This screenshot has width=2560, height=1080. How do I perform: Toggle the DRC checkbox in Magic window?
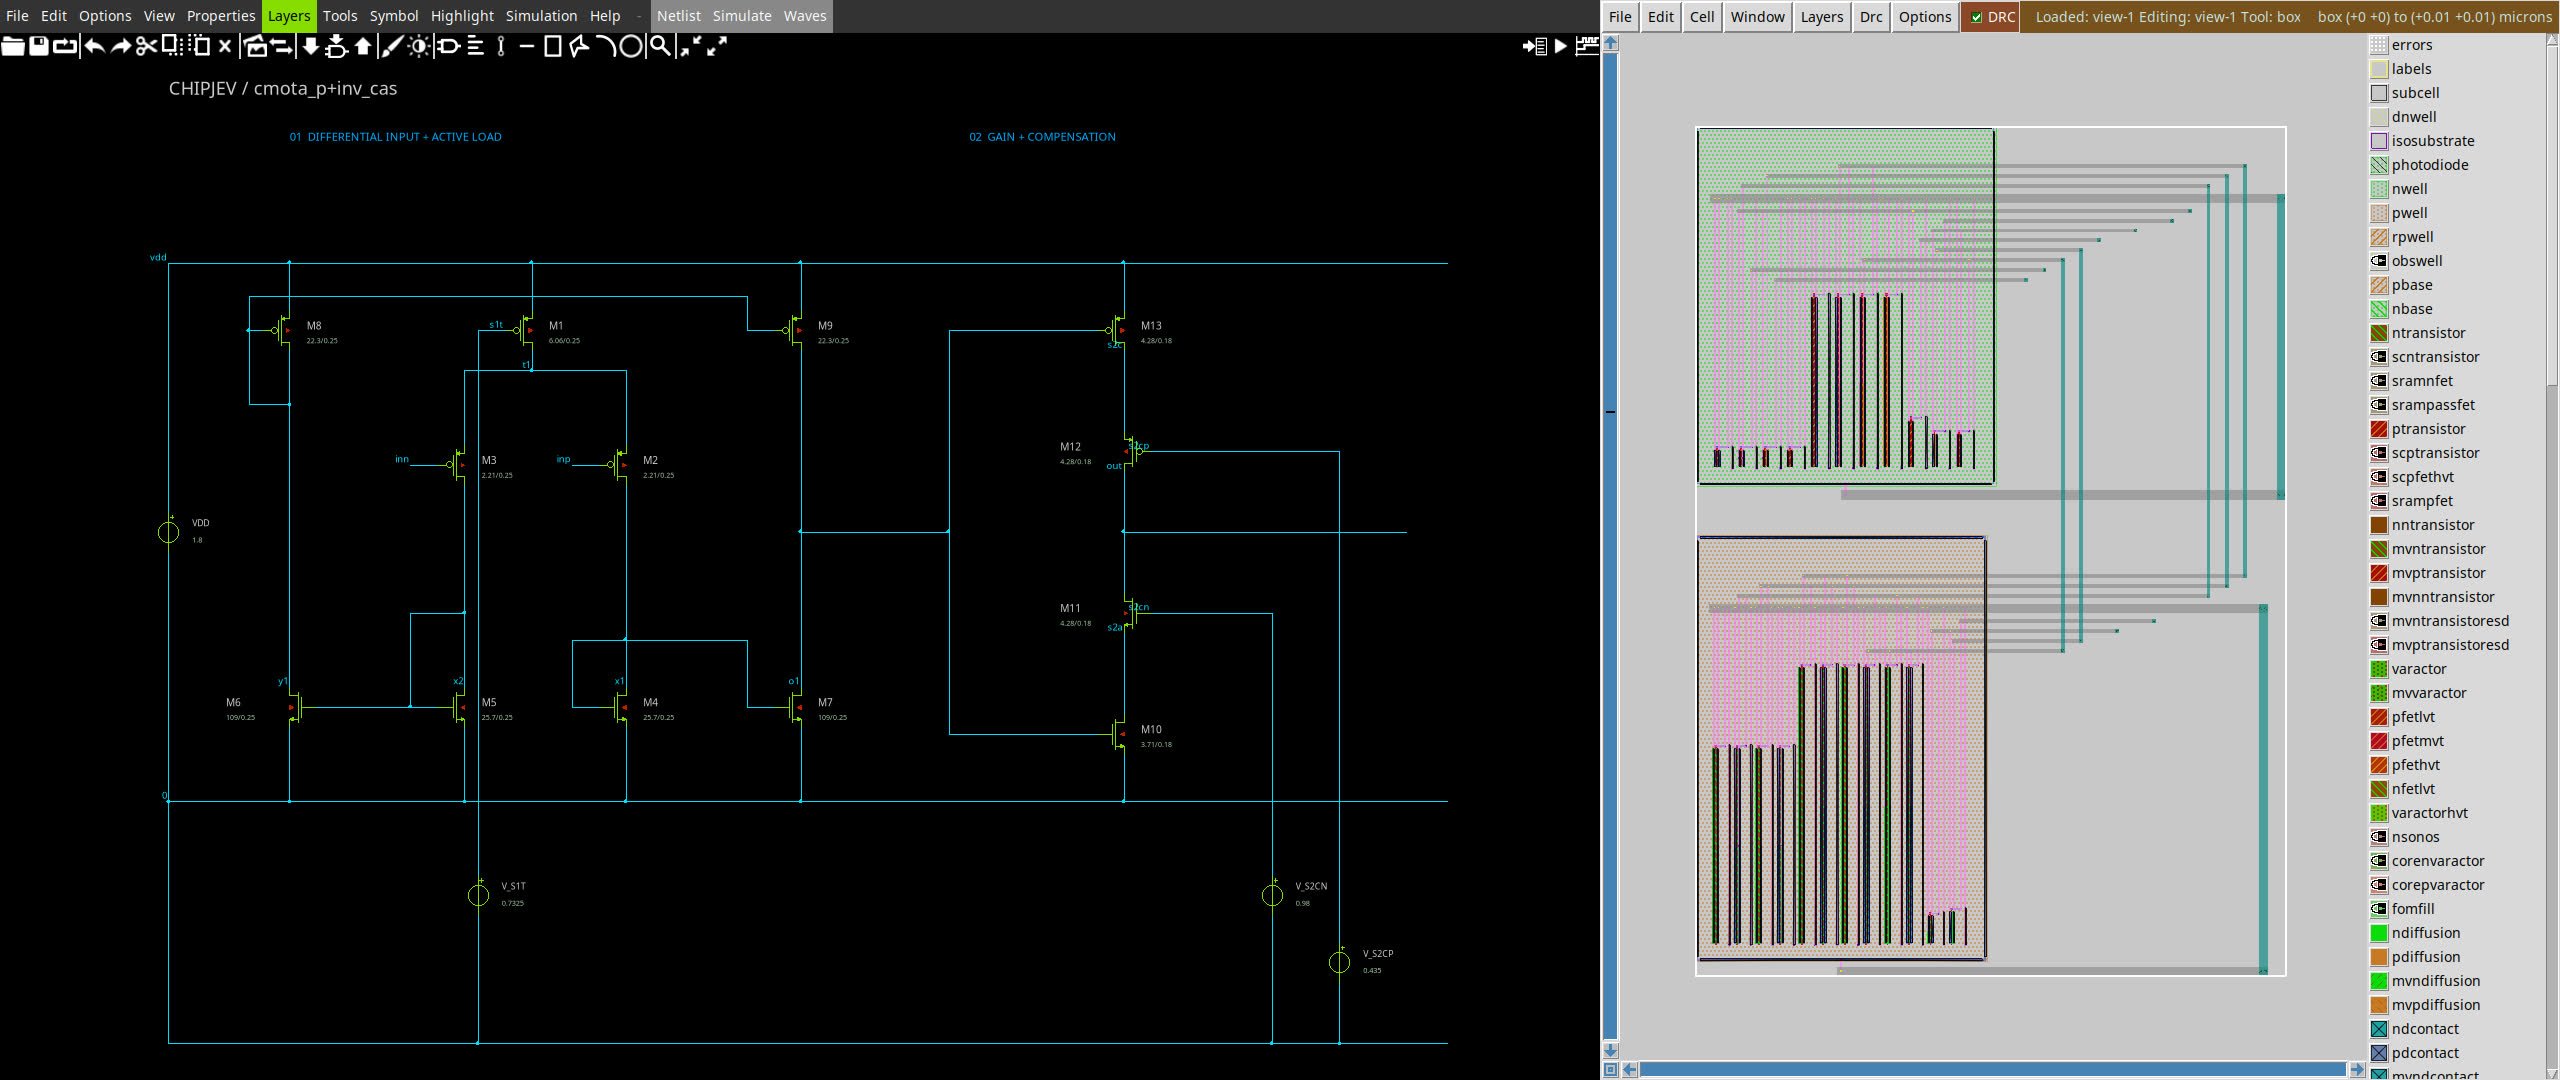pyautogui.click(x=1977, y=17)
